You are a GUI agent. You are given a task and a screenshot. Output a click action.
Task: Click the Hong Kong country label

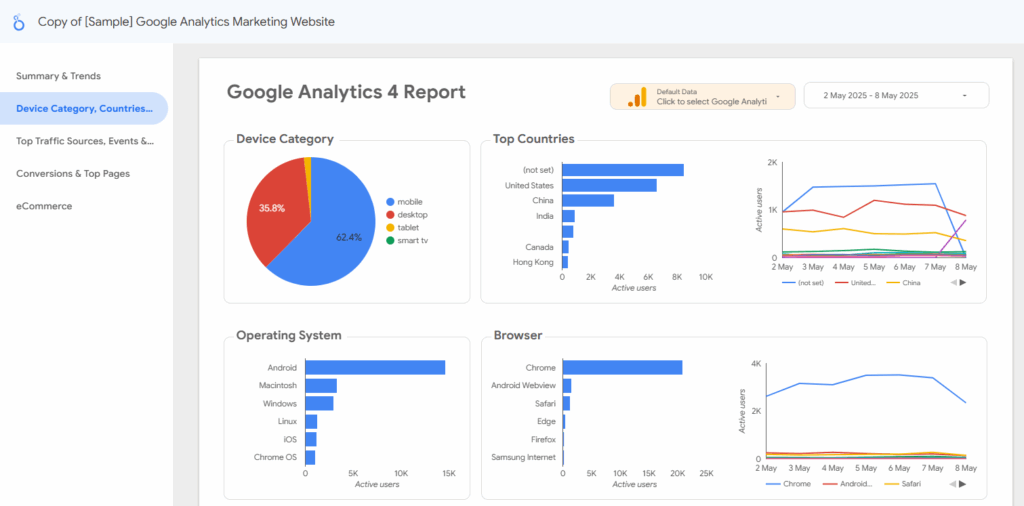tap(534, 262)
